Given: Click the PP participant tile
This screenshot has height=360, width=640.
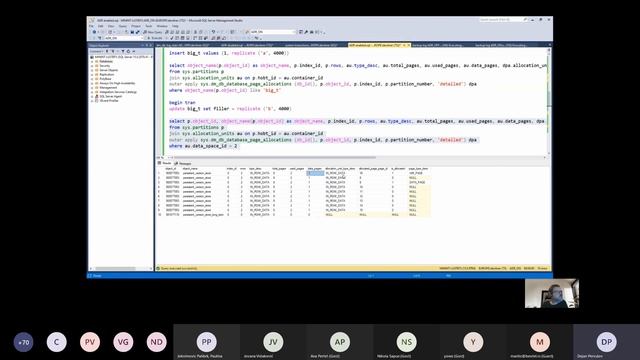Looking at the screenshot, I should 207,342.
